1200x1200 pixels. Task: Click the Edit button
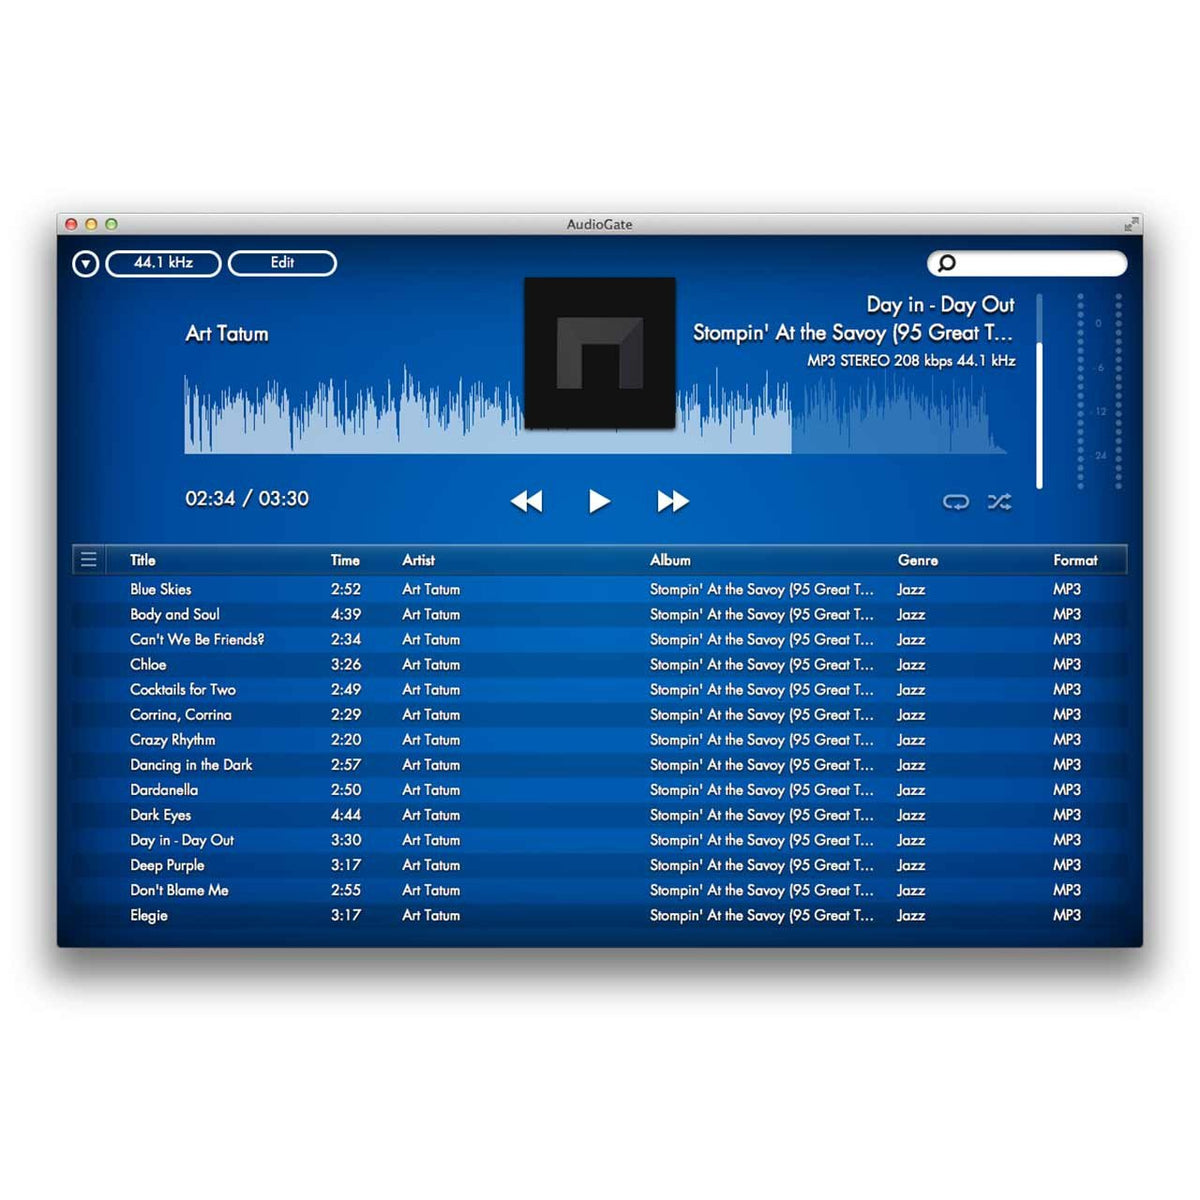282,263
